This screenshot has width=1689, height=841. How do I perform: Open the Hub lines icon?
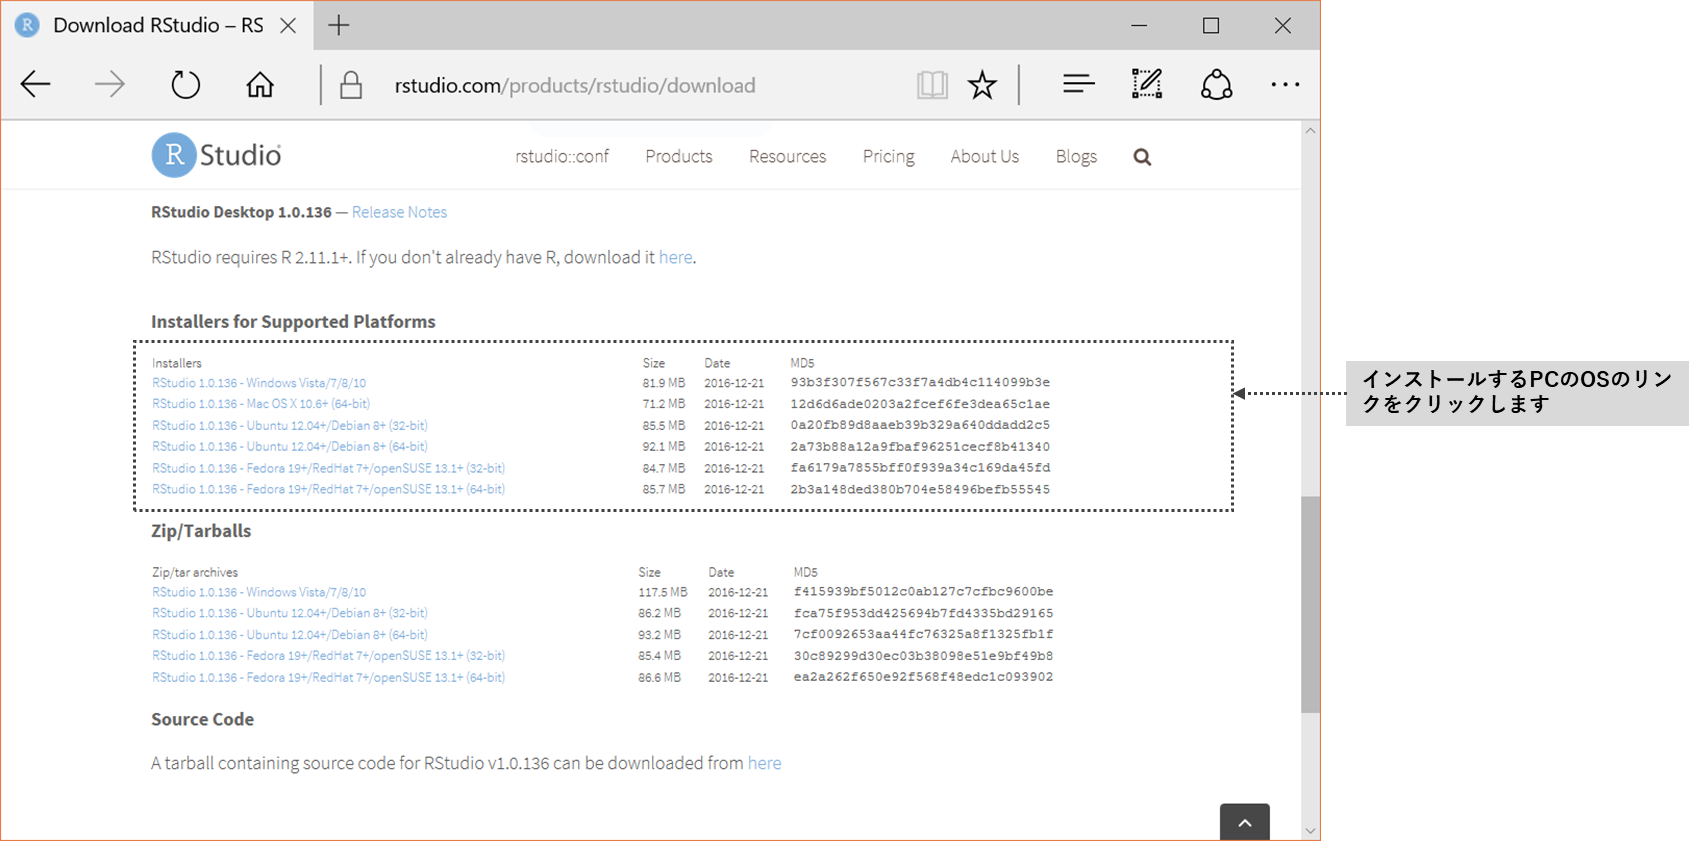(x=1078, y=85)
